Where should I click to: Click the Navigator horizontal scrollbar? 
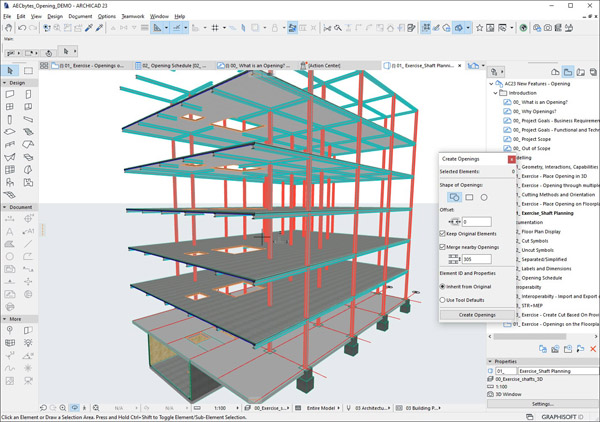530,336
